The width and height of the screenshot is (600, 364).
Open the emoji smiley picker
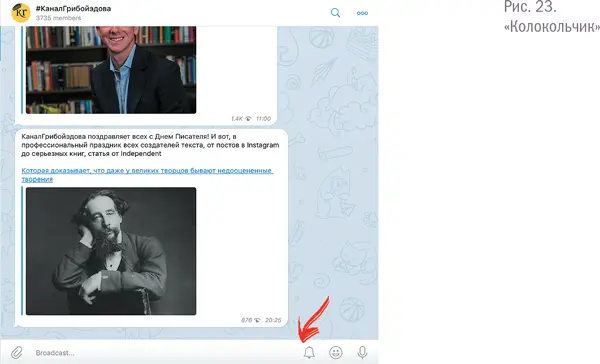336,353
